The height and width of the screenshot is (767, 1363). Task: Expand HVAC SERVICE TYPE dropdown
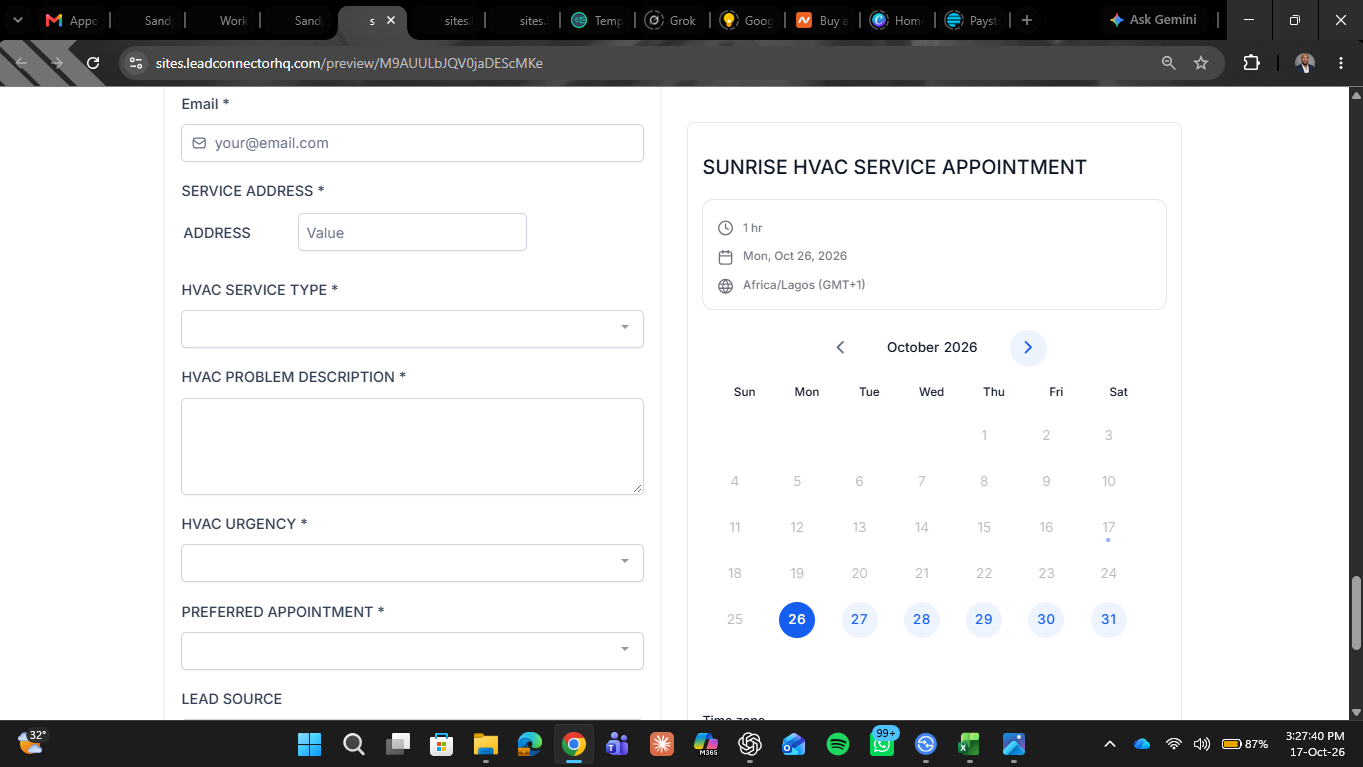(x=412, y=329)
